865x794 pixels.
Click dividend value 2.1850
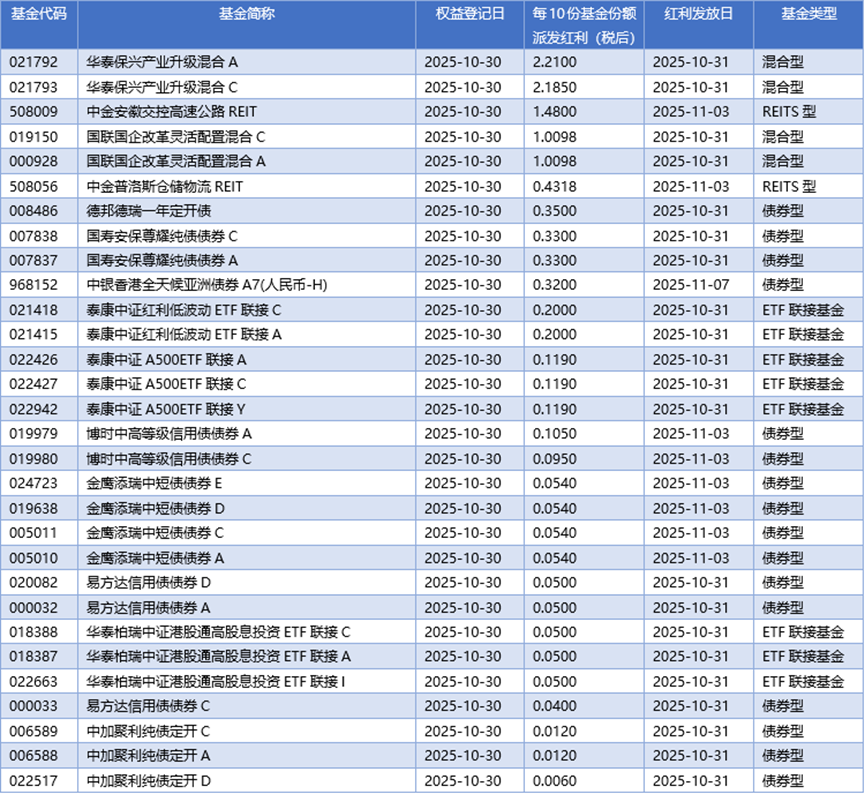click(554, 87)
